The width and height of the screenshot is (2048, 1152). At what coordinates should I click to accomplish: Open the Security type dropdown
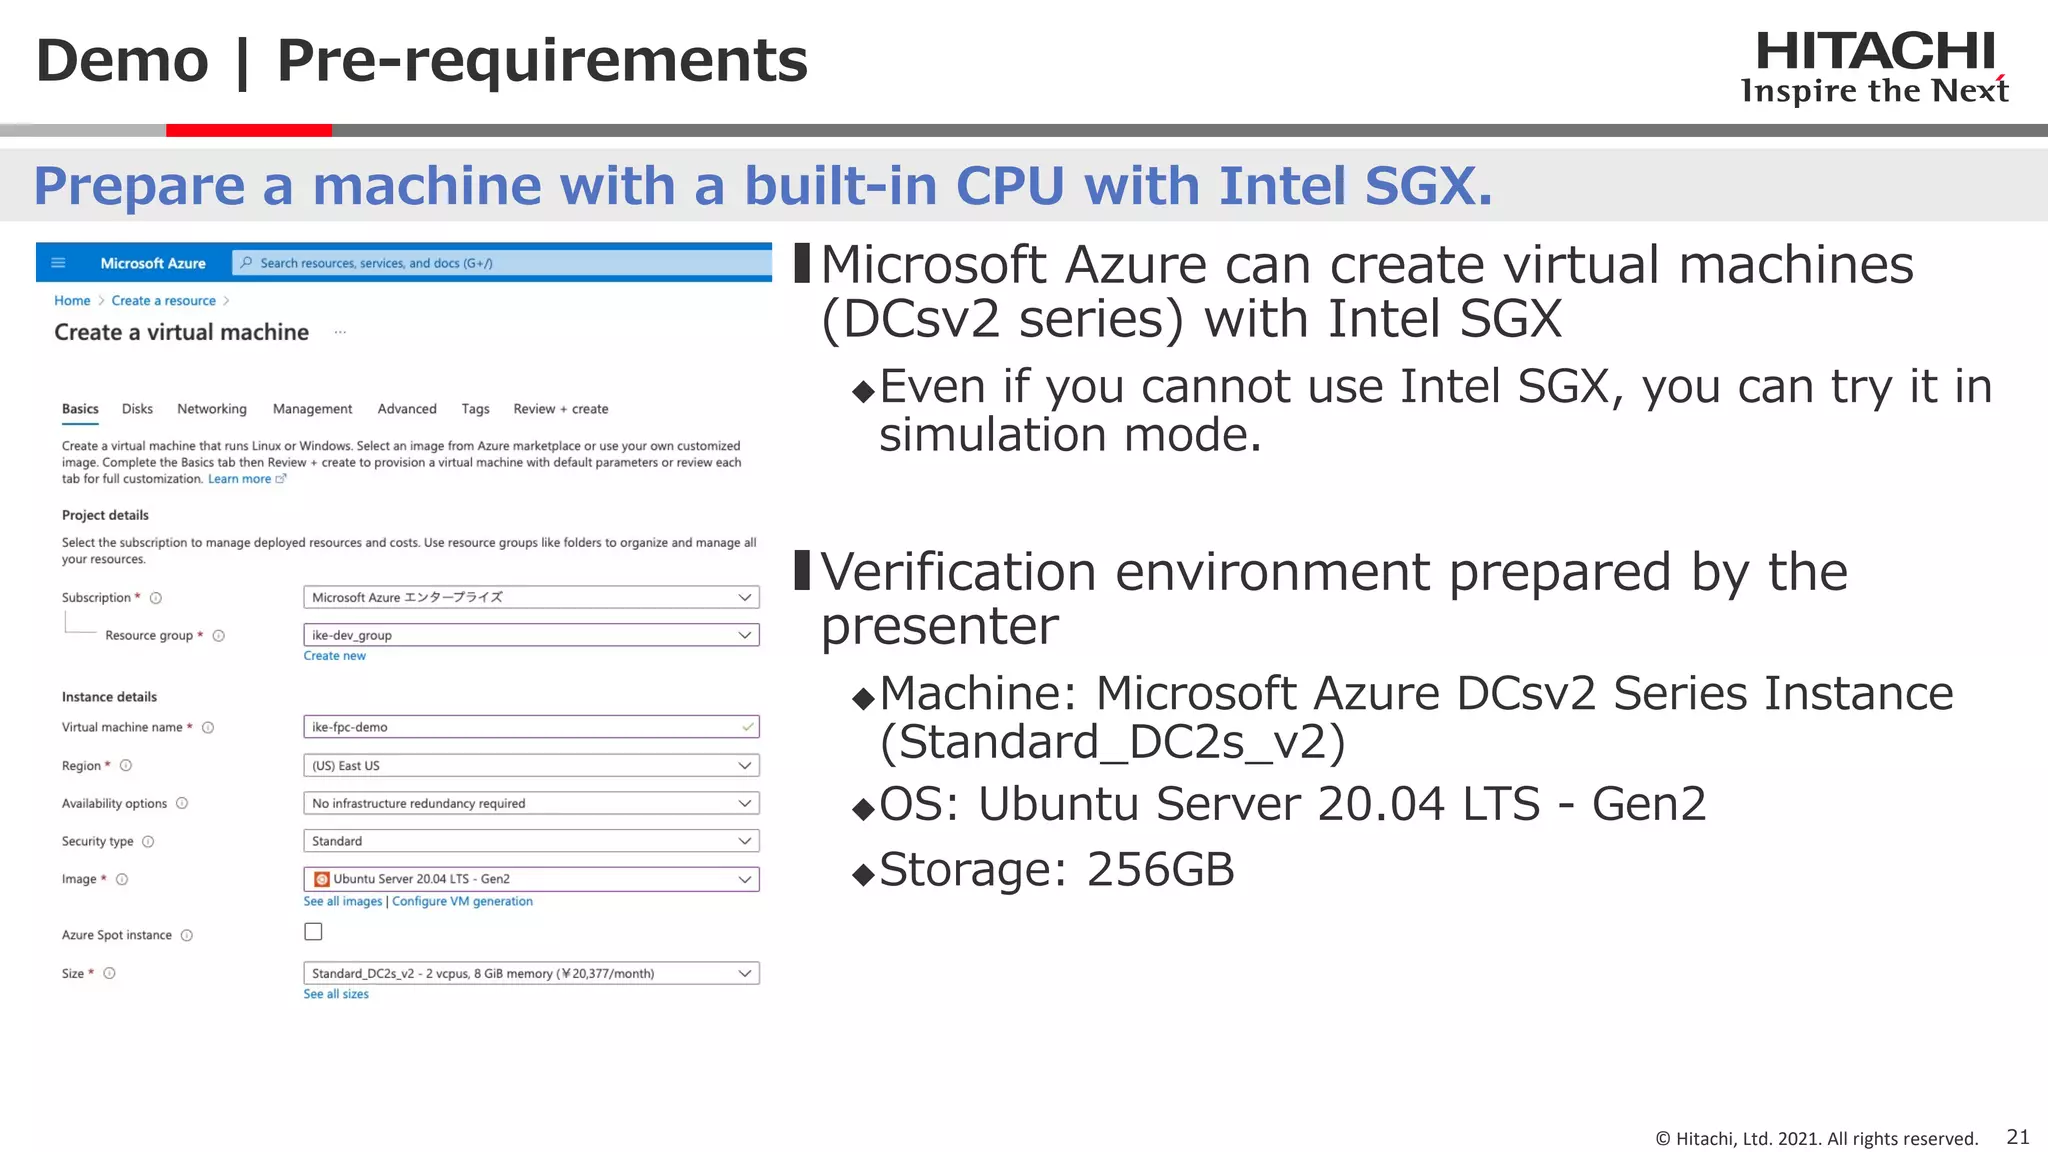(531, 842)
